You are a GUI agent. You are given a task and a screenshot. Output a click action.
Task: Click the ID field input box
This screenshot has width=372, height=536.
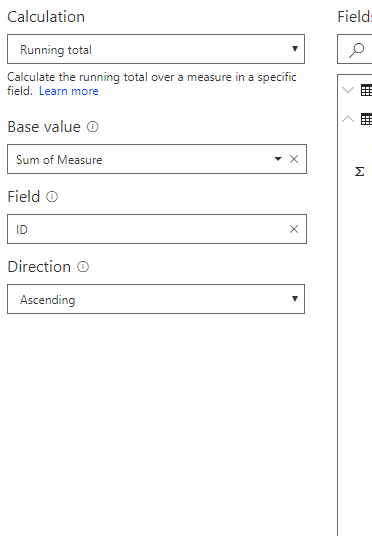point(157,229)
